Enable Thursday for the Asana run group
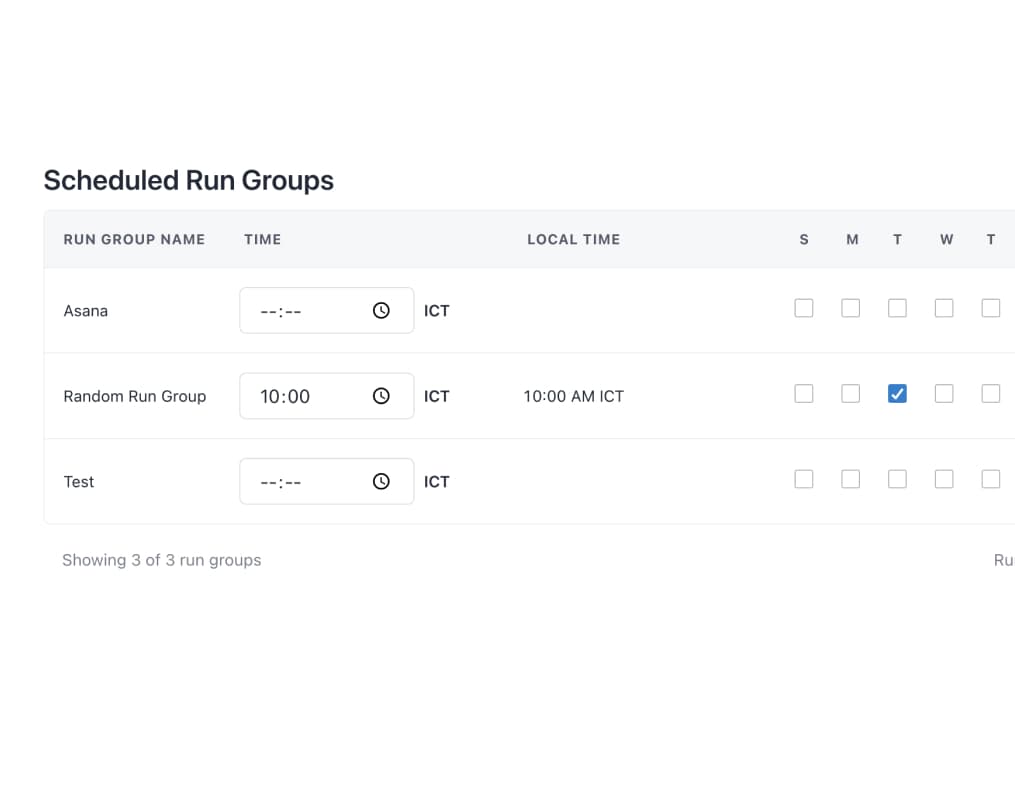Screen dimensions: 1015x800 click(x=990, y=308)
